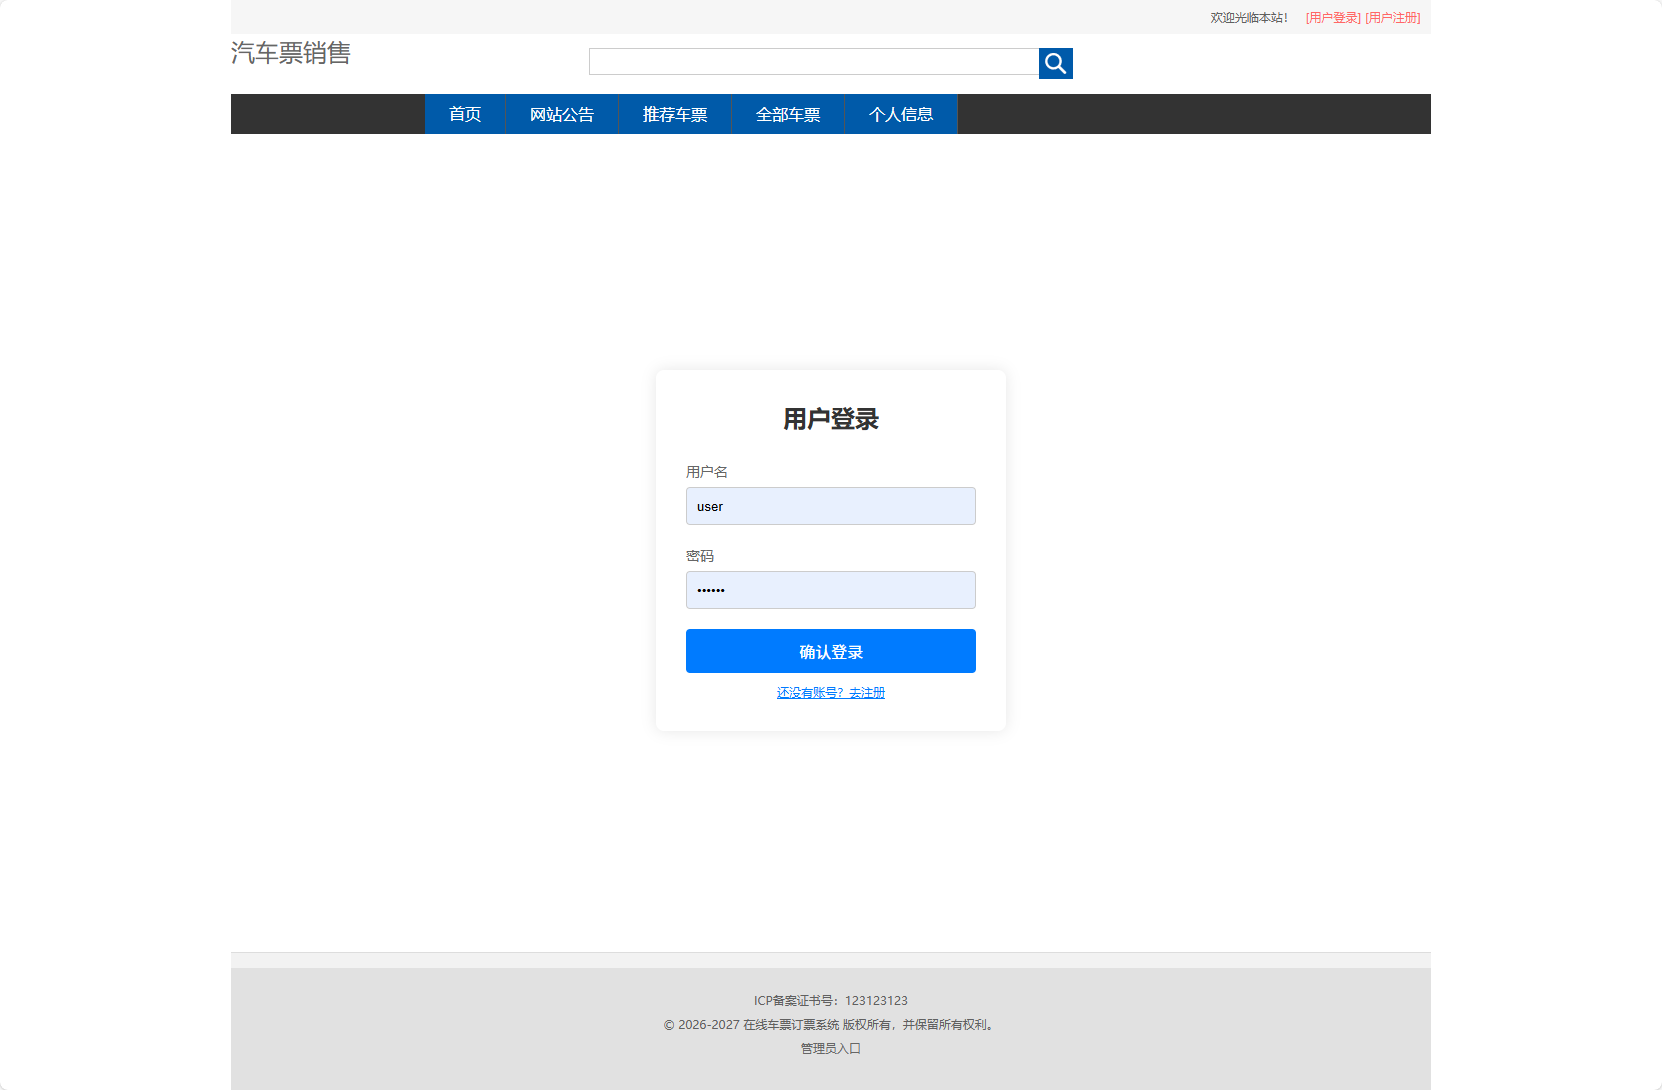Click the 汽车票销售 site title
Viewport: 1662px width, 1090px height.
coord(291,54)
